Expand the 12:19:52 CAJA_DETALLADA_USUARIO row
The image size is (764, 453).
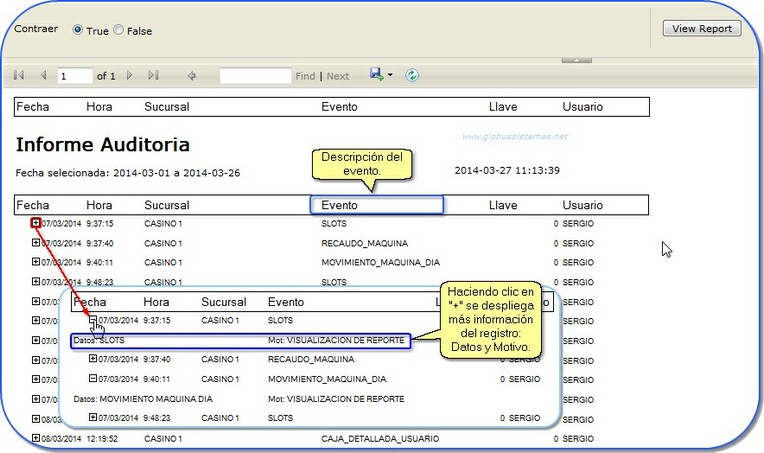point(36,438)
